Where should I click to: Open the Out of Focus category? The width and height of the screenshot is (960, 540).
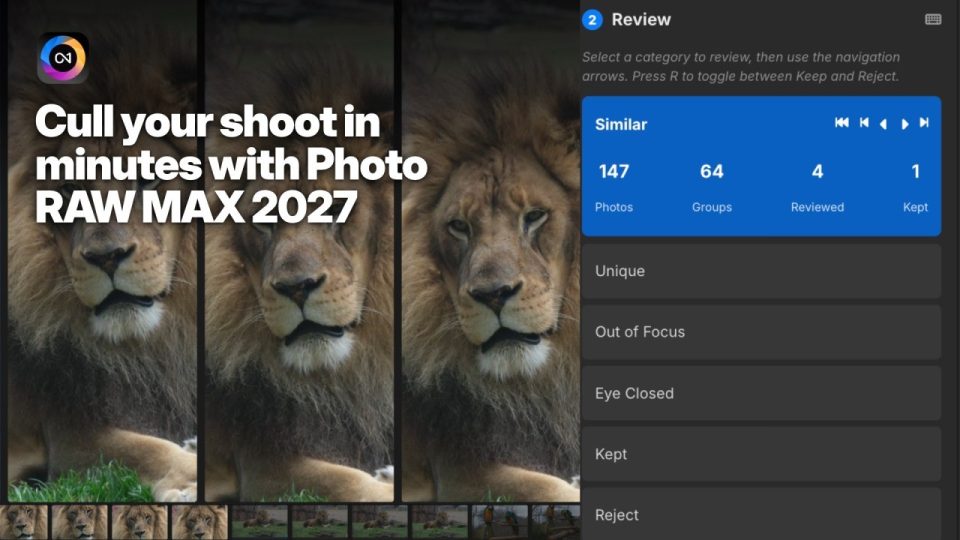(x=761, y=332)
